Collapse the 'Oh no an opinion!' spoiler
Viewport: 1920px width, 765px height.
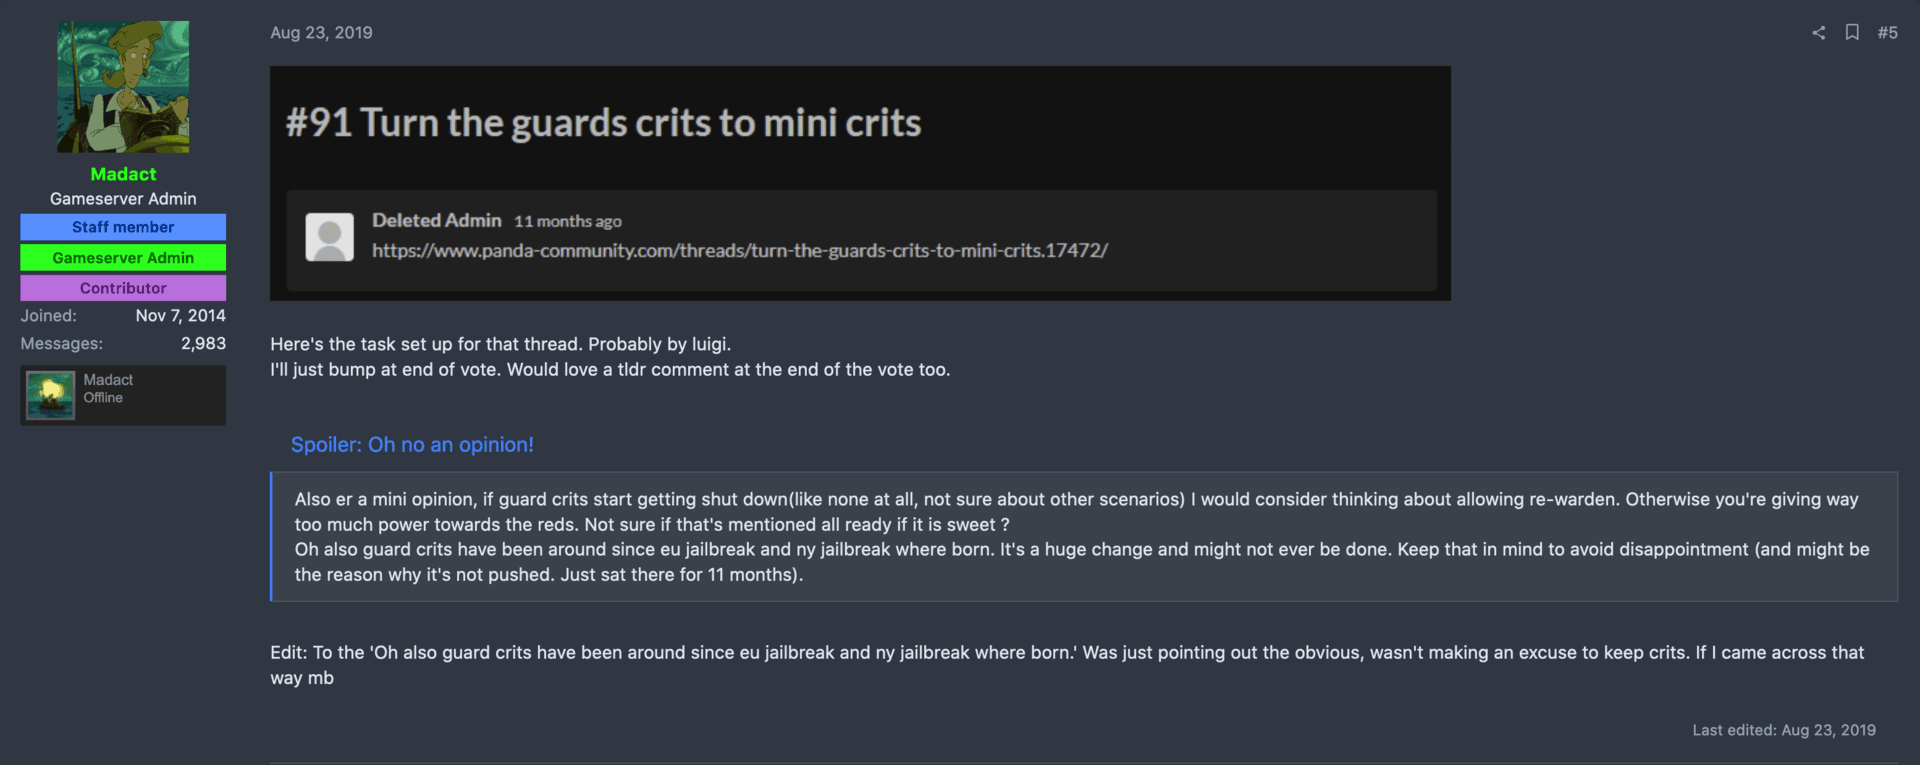coord(412,445)
